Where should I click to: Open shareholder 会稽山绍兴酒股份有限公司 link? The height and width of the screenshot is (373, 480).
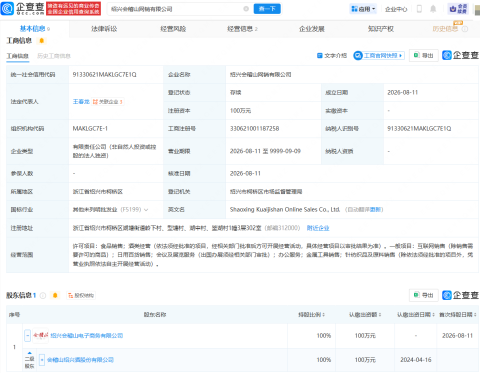point(80,360)
